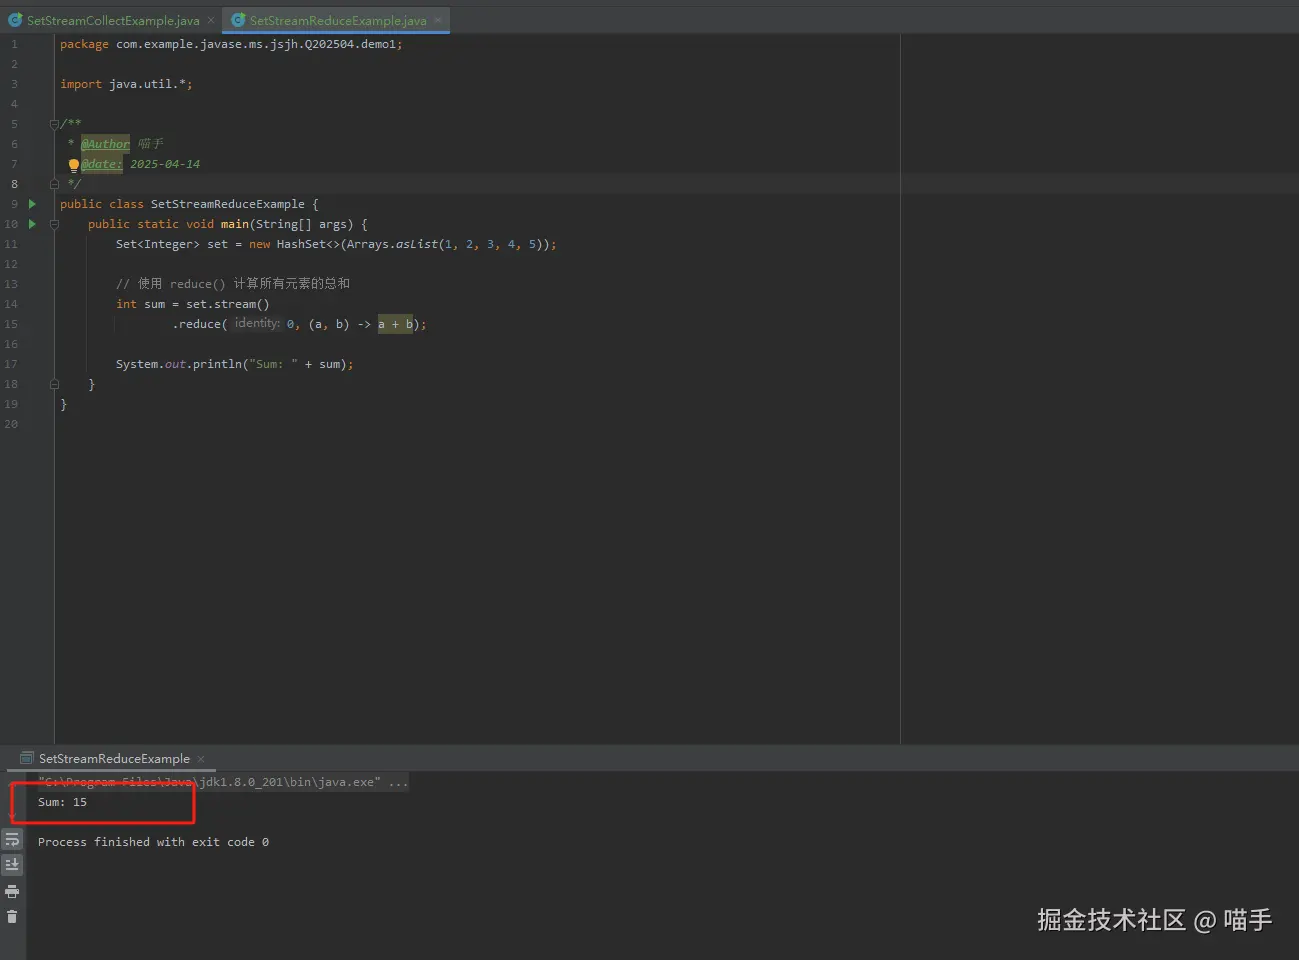Click the highlighted a + b lambda expression
The width and height of the screenshot is (1299, 960).
coord(395,324)
